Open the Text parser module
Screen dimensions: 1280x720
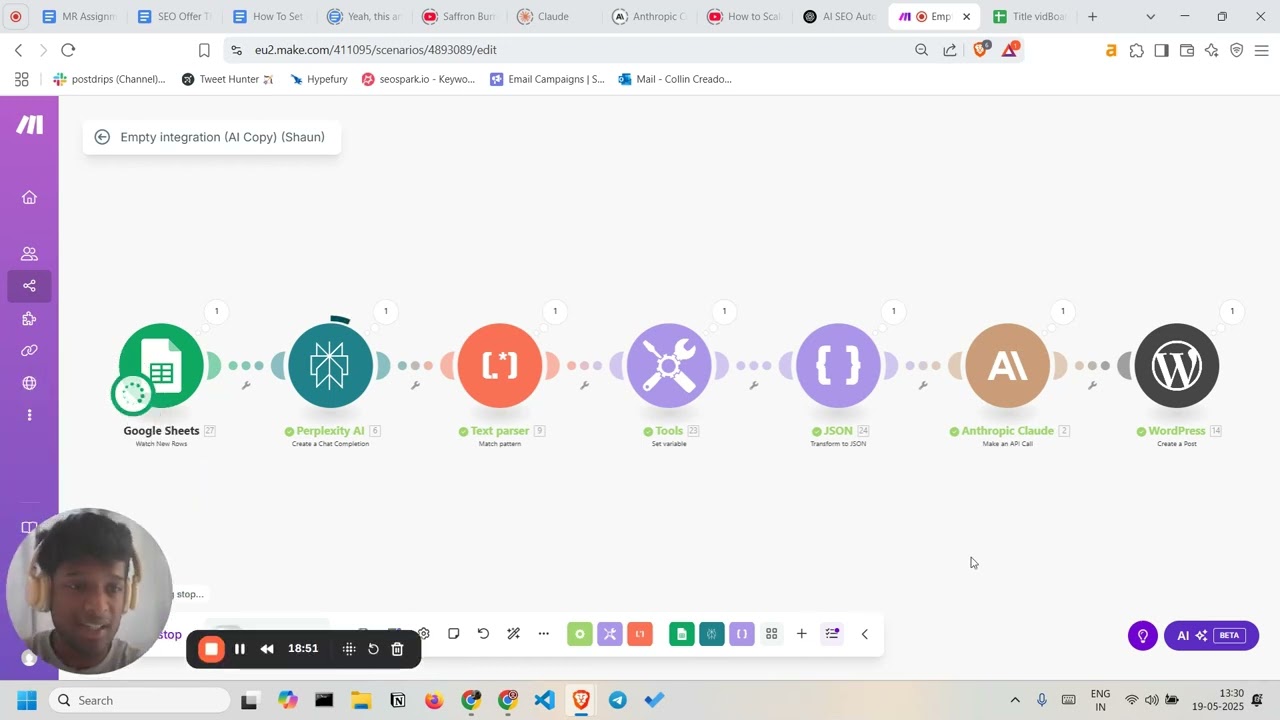(500, 366)
